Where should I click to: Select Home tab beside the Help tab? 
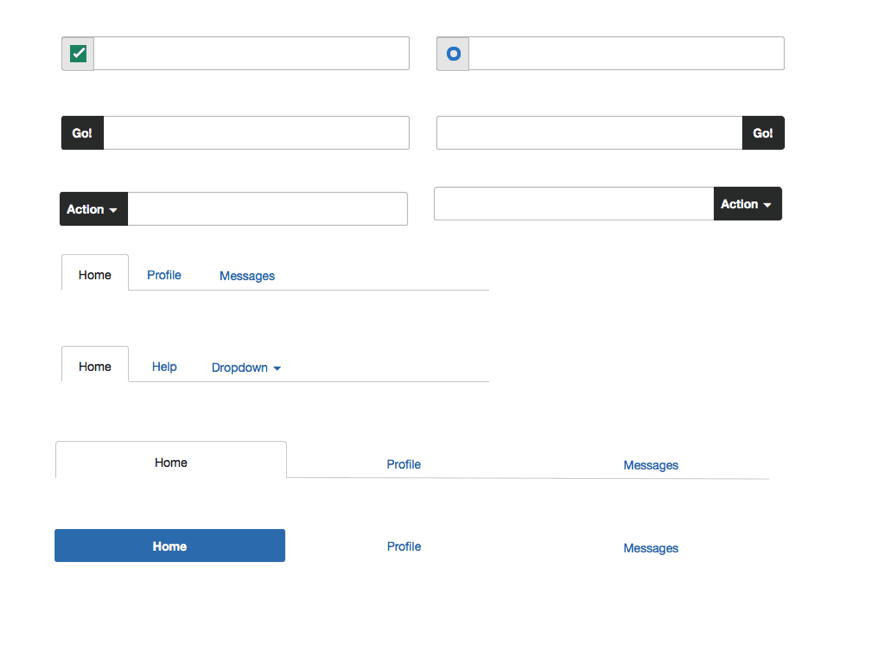[x=95, y=366]
